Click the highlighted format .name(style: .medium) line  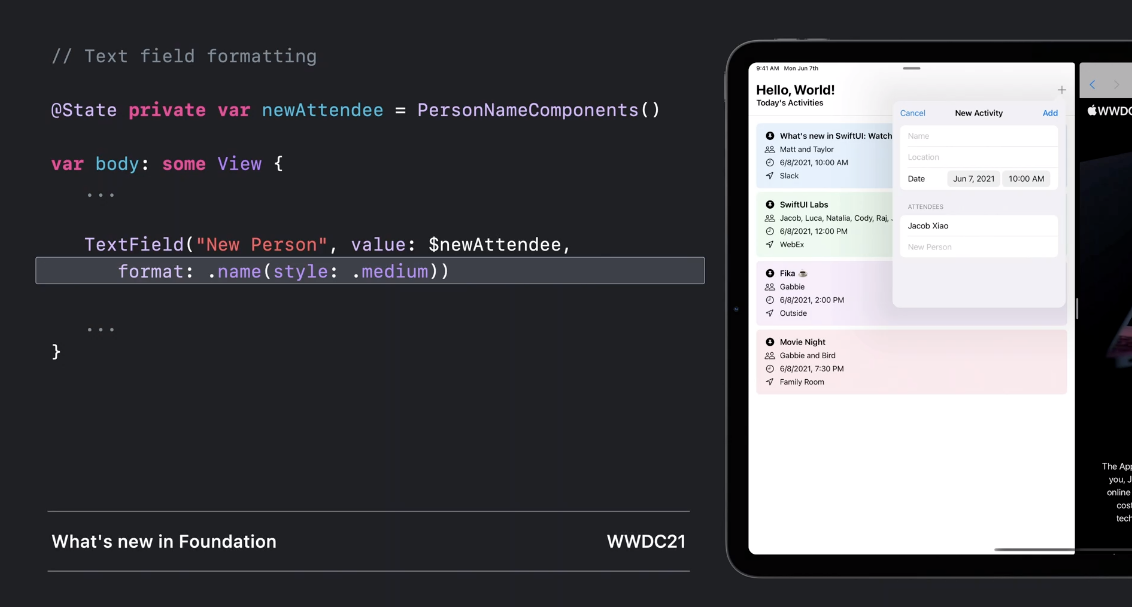pyautogui.click(x=370, y=271)
